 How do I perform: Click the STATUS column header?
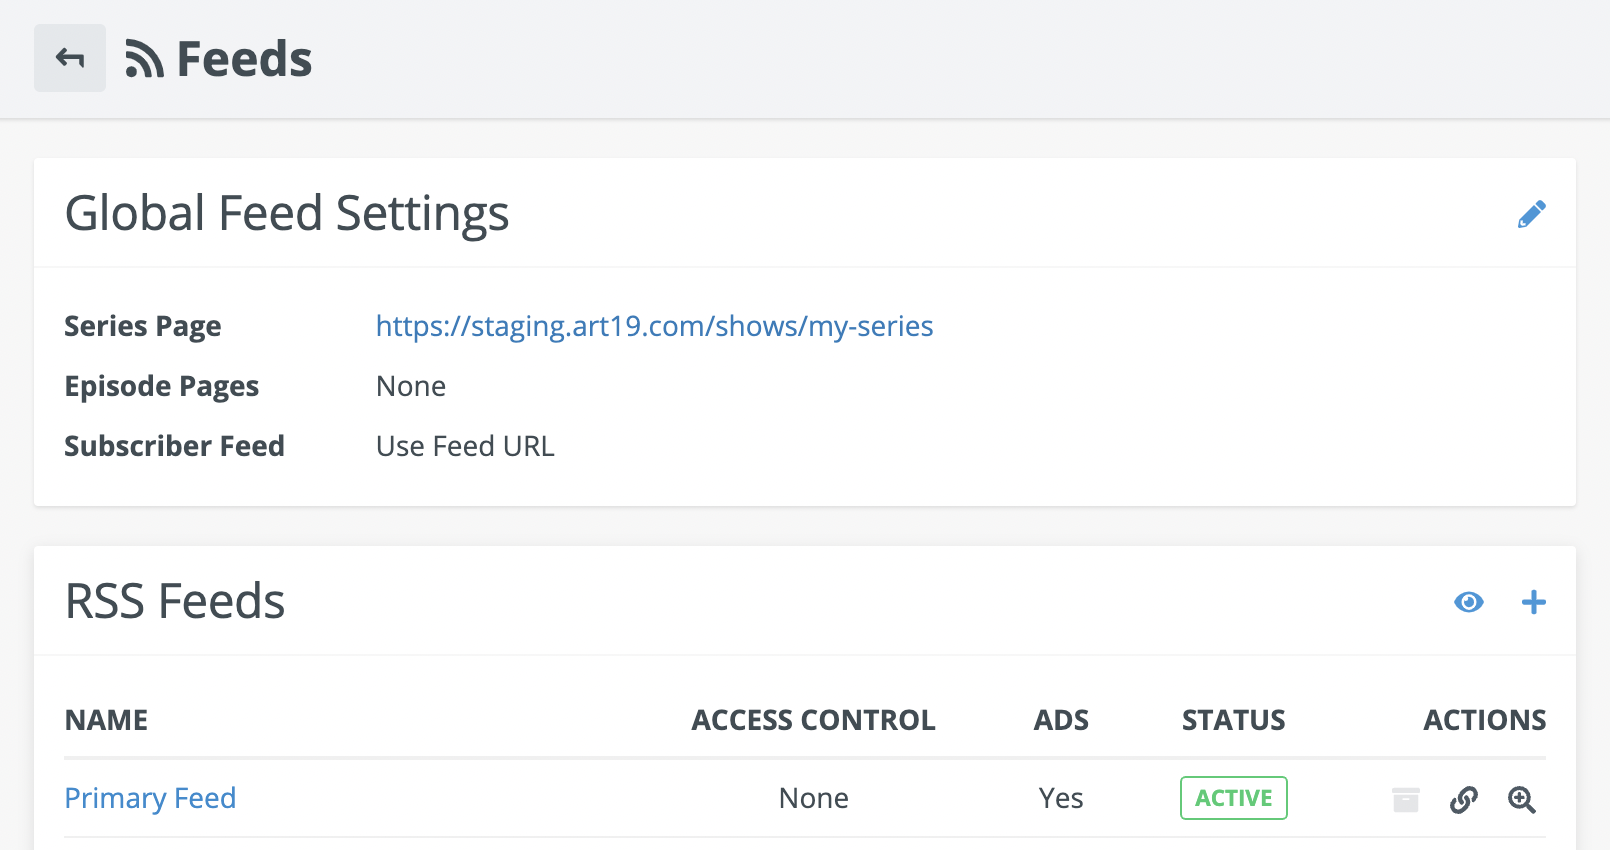pyautogui.click(x=1233, y=720)
